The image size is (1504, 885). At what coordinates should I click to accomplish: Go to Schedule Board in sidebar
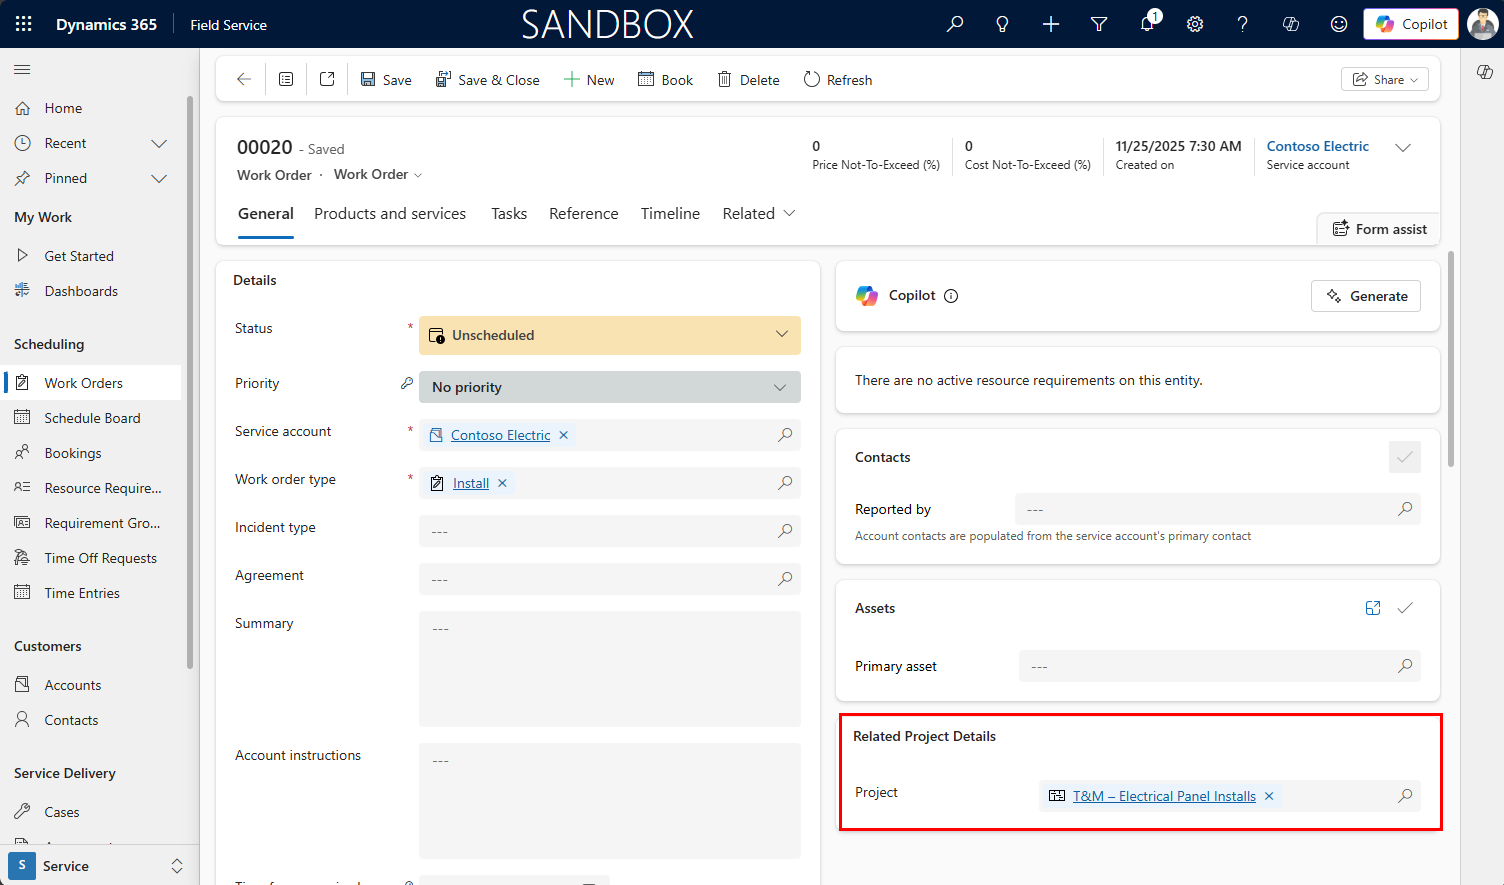tap(92, 418)
